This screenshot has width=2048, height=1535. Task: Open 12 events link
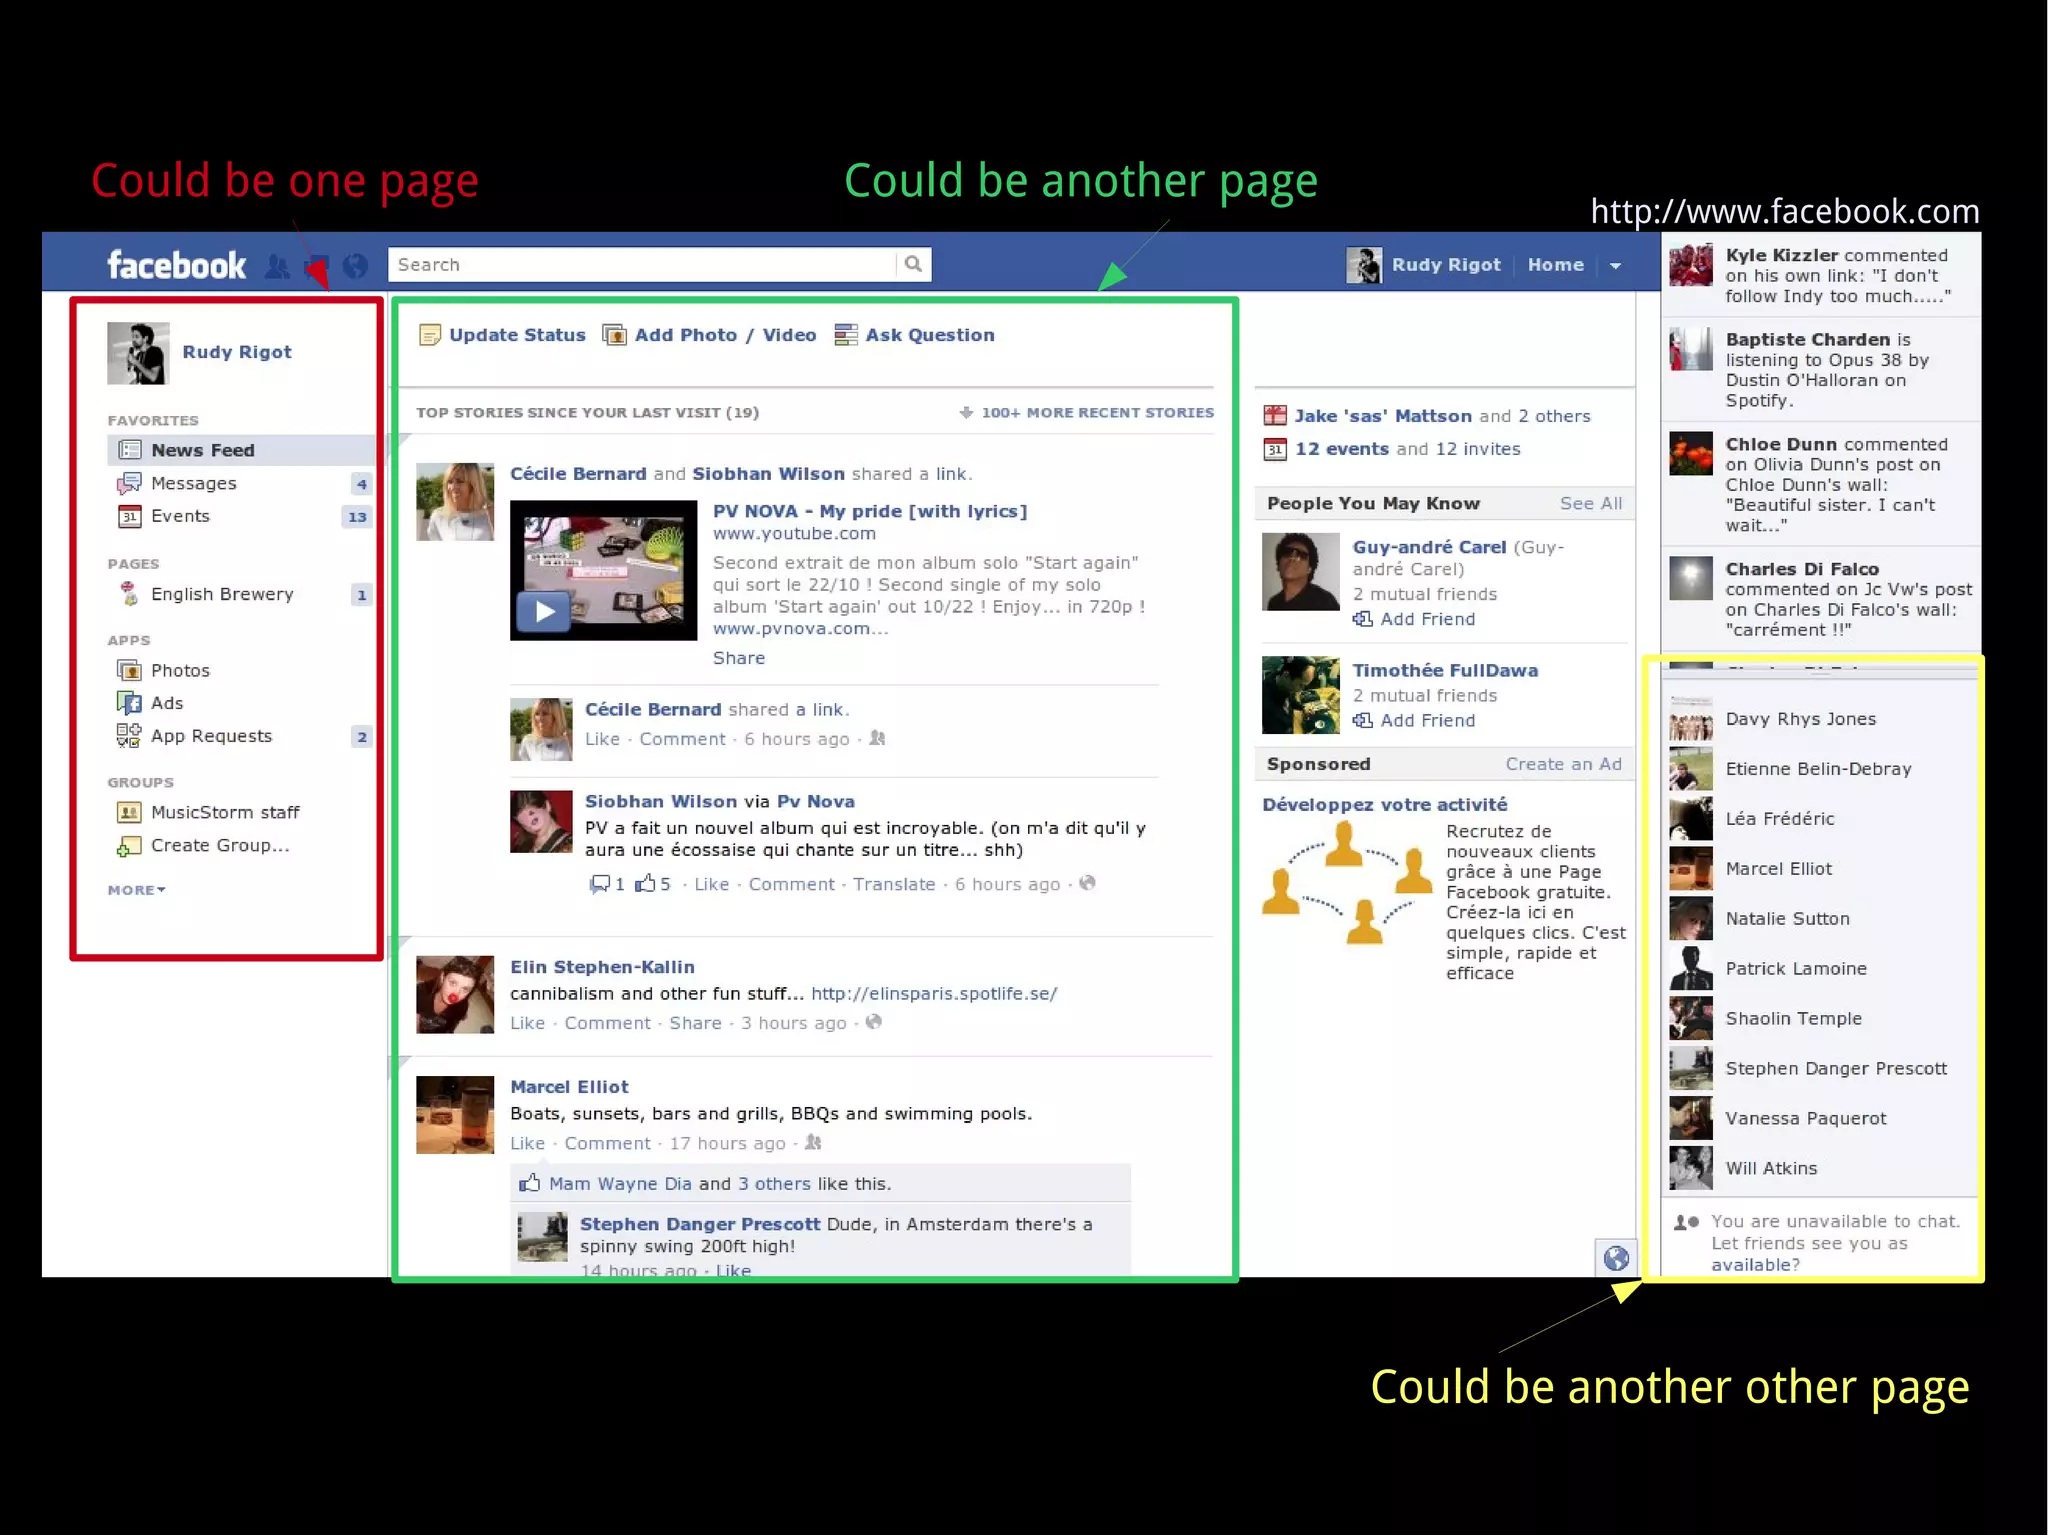[x=1342, y=449]
